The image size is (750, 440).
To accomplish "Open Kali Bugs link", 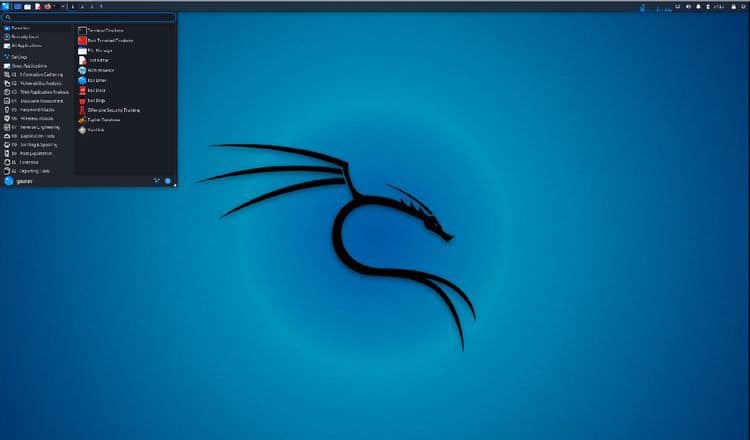I will (98, 100).
